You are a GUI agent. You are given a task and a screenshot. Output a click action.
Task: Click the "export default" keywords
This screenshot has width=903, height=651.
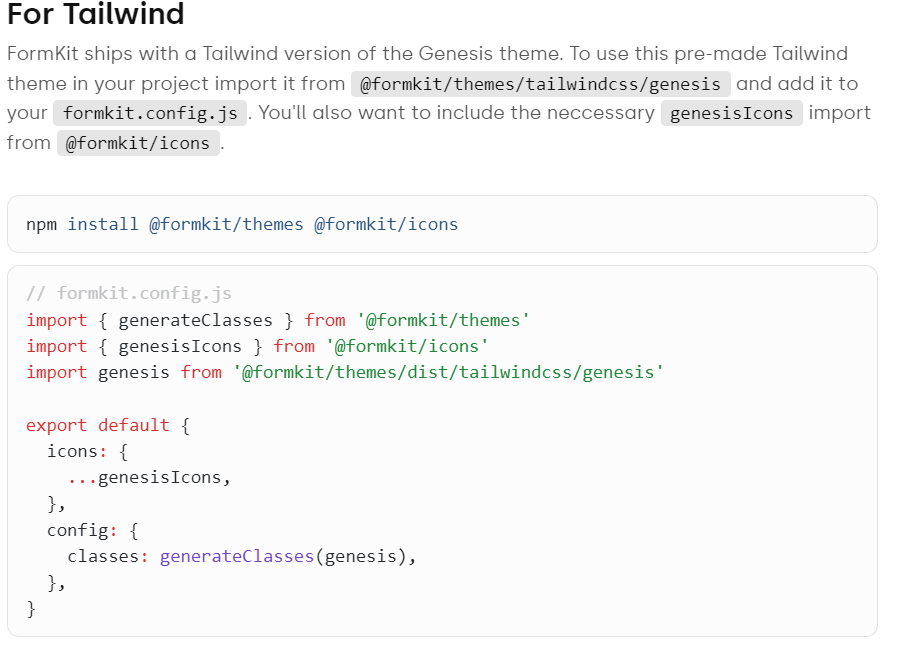[98, 425]
